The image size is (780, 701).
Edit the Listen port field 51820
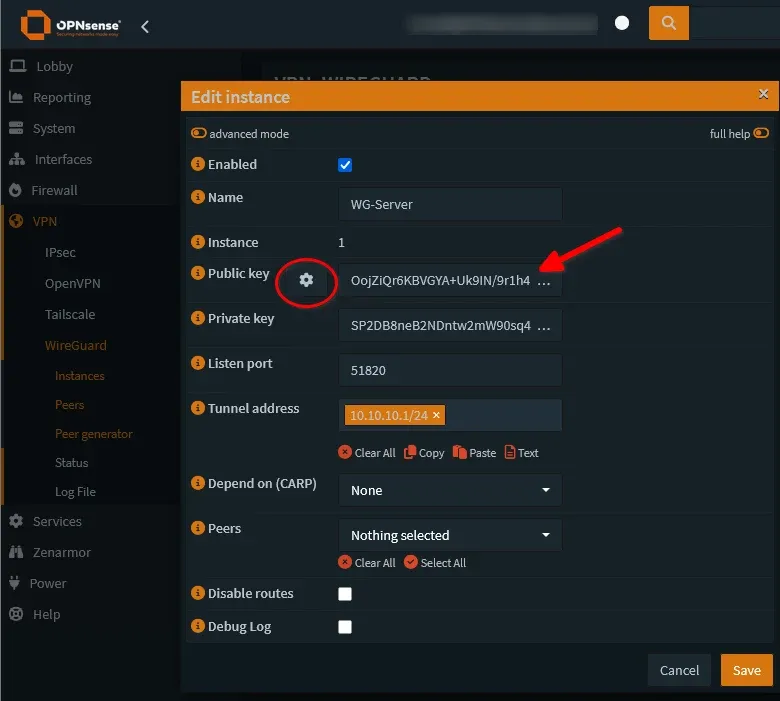450,370
